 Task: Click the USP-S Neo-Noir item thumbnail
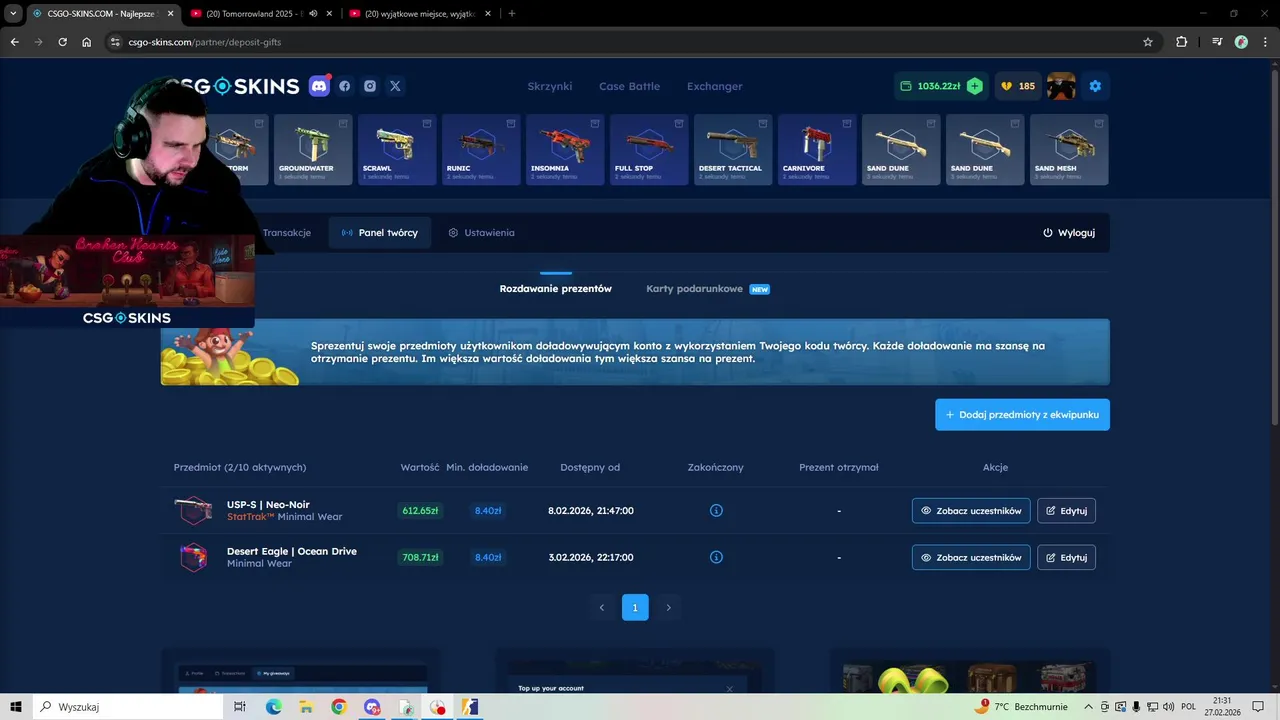pyautogui.click(x=193, y=510)
